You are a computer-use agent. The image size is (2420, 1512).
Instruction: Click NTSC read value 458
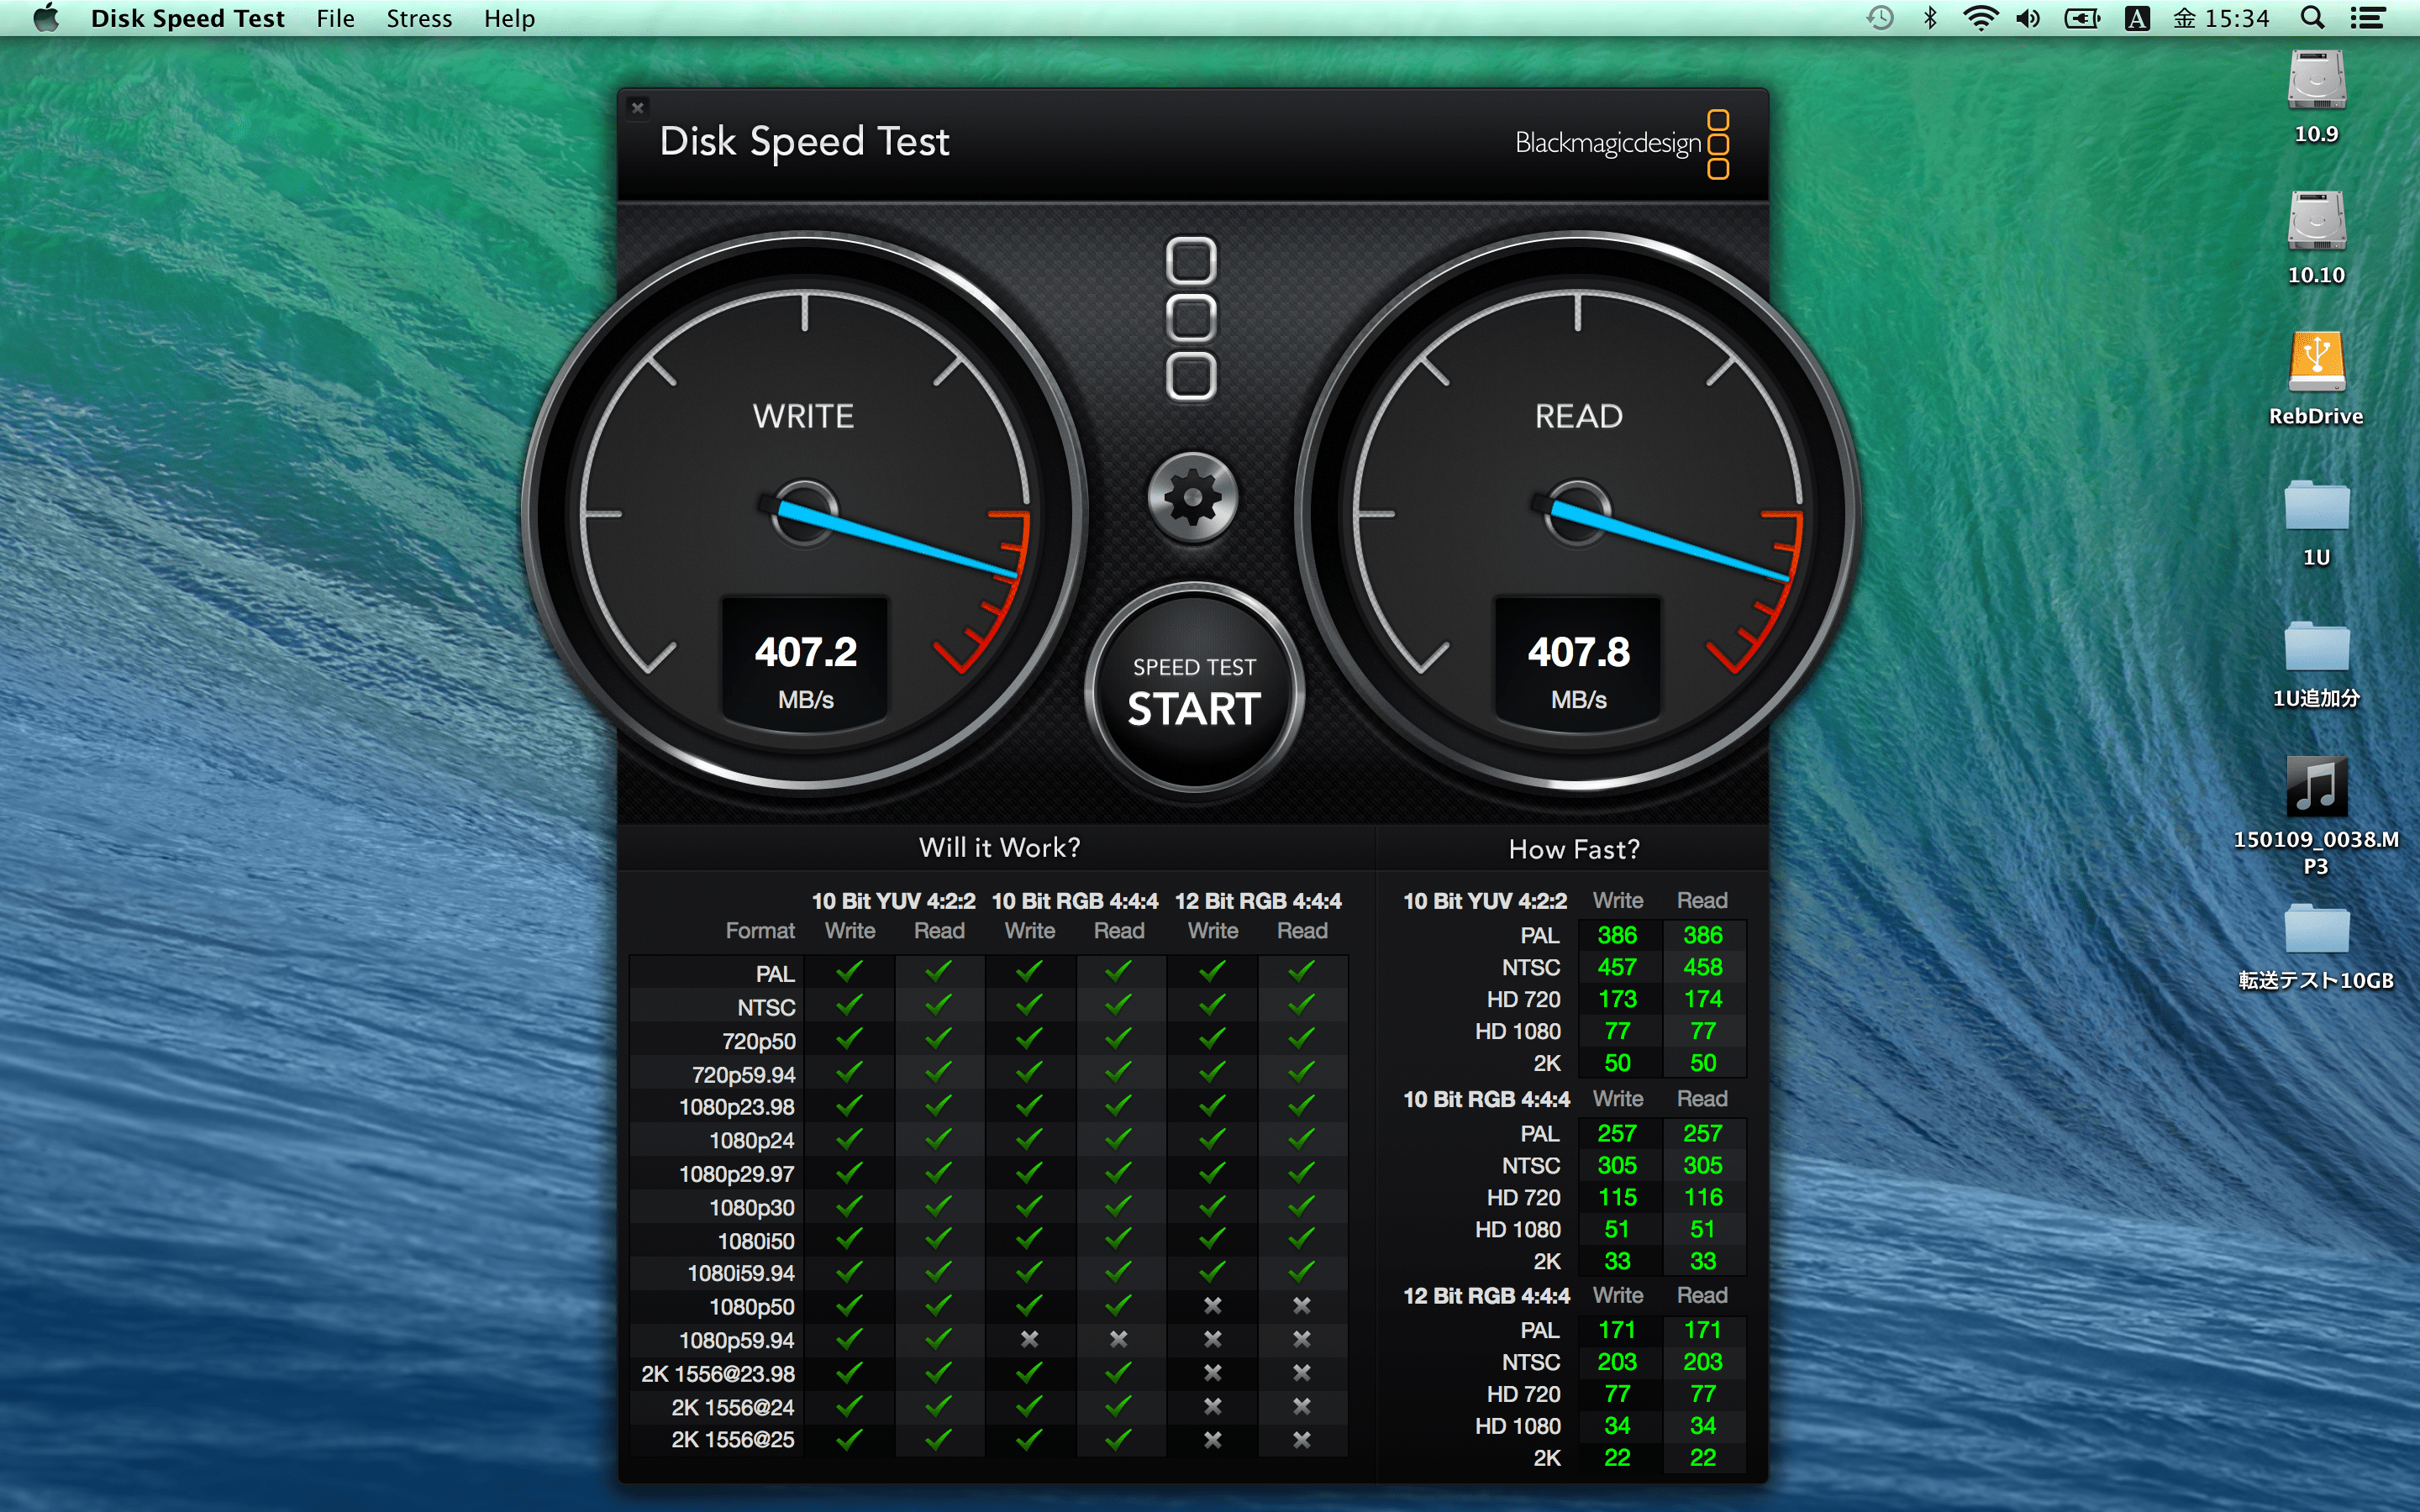click(1702, 967)
